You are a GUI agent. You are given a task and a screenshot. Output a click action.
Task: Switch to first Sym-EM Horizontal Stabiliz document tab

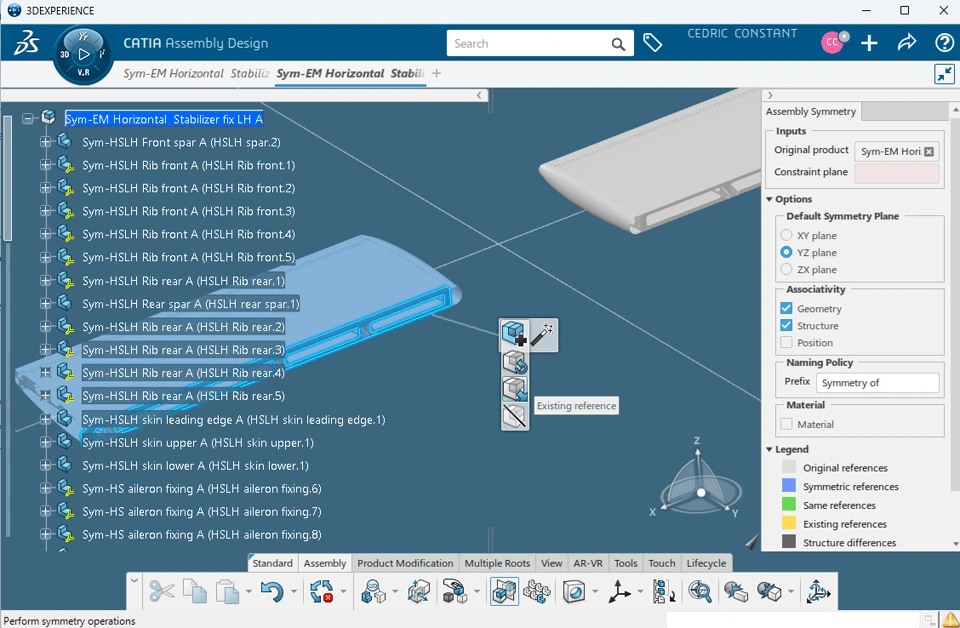click(196, 73)
